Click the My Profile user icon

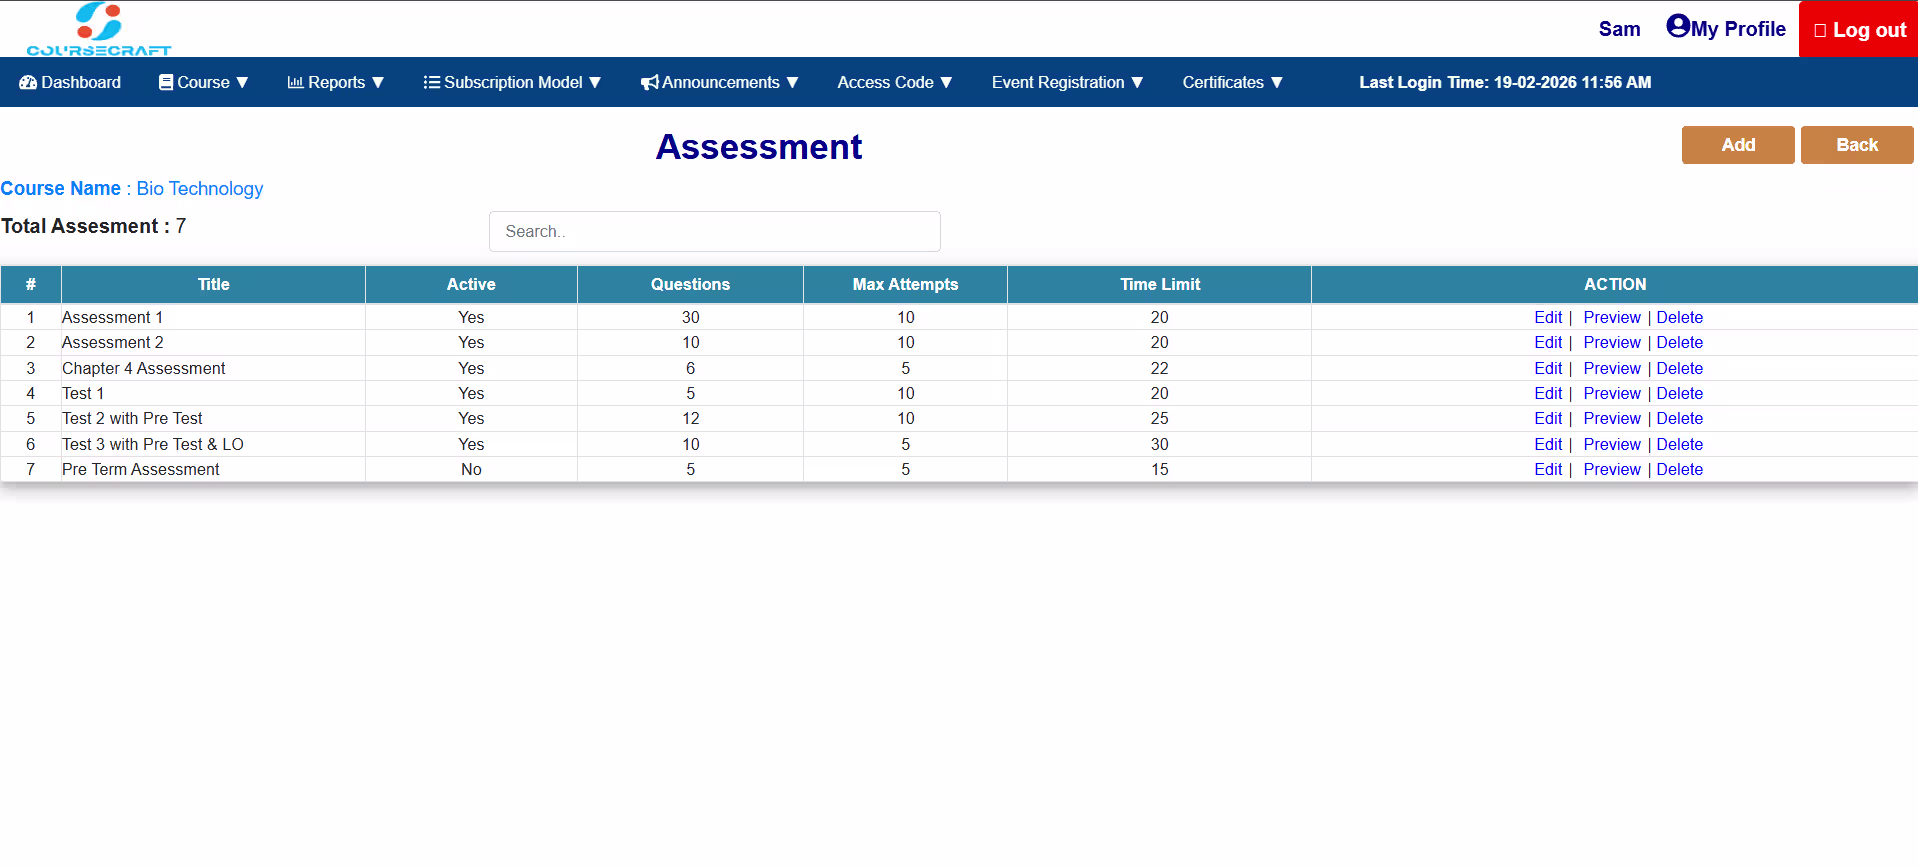click(1678, 26)
